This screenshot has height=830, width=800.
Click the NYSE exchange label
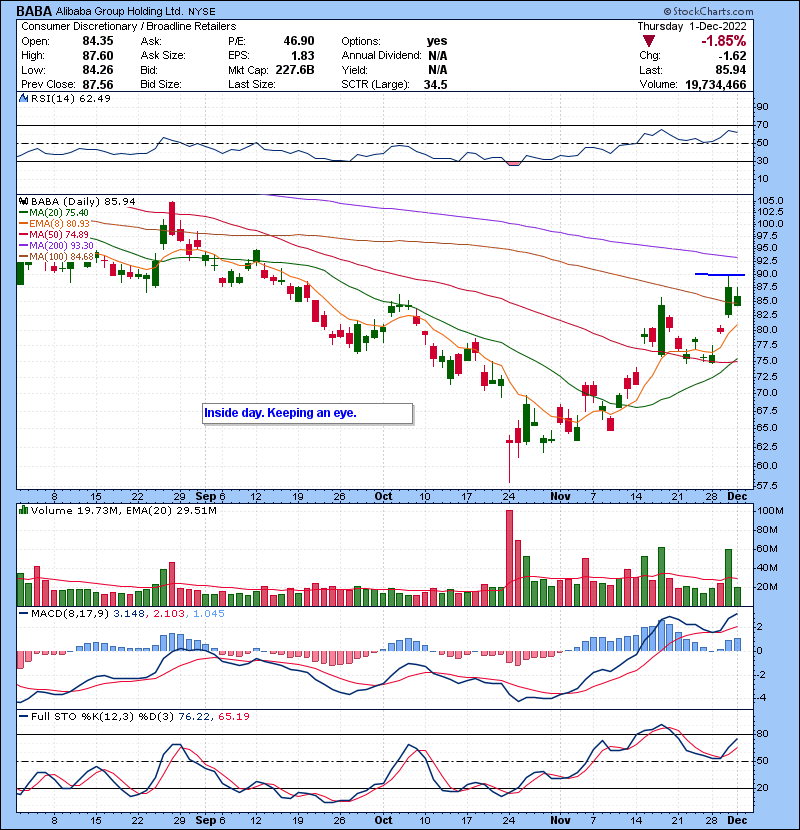(x=202, y=11)
